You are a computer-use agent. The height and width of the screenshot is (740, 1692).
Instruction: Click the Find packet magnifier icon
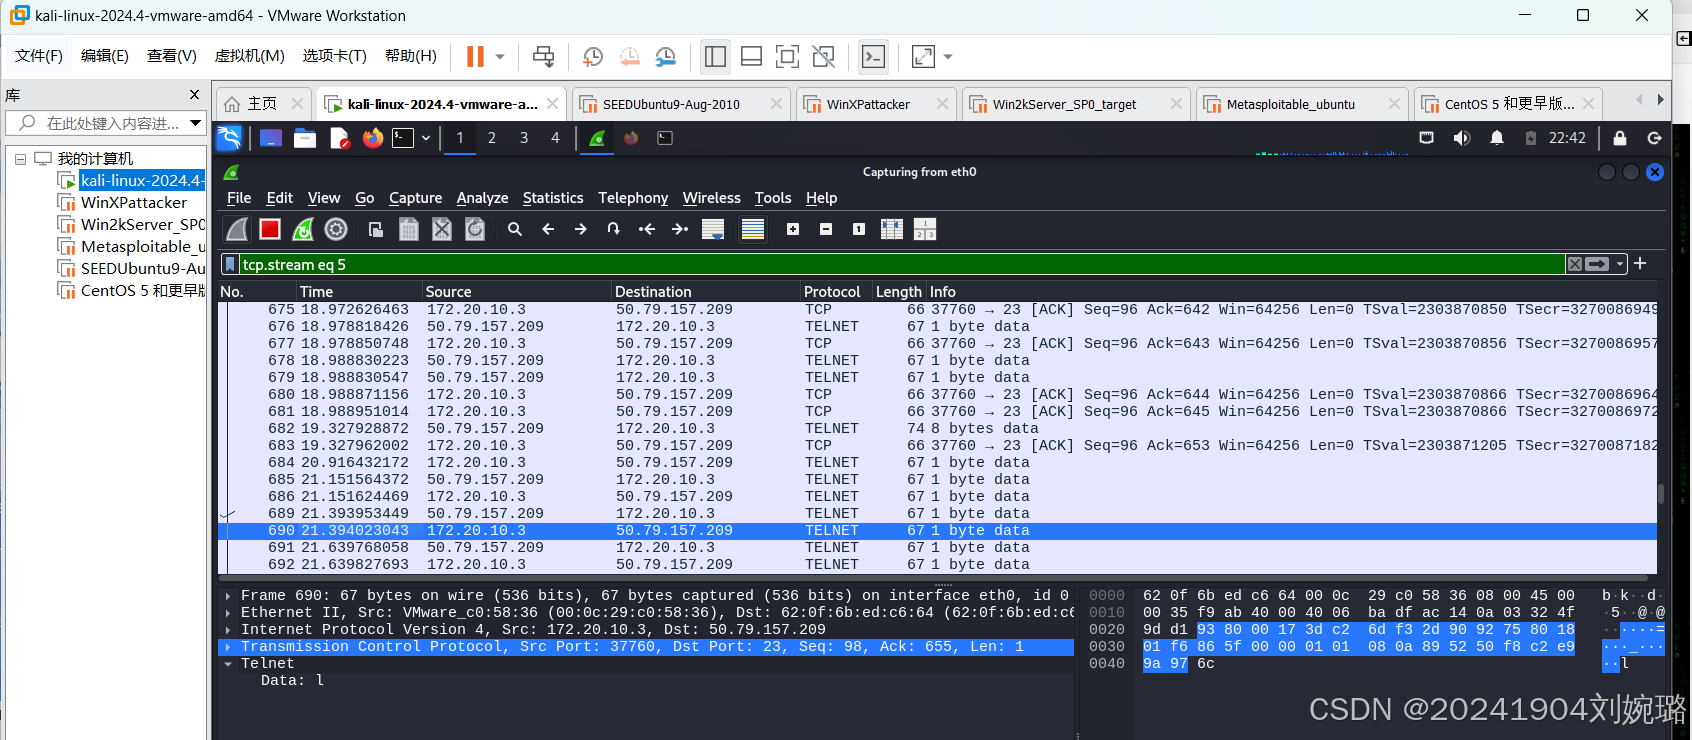(515, 229)
